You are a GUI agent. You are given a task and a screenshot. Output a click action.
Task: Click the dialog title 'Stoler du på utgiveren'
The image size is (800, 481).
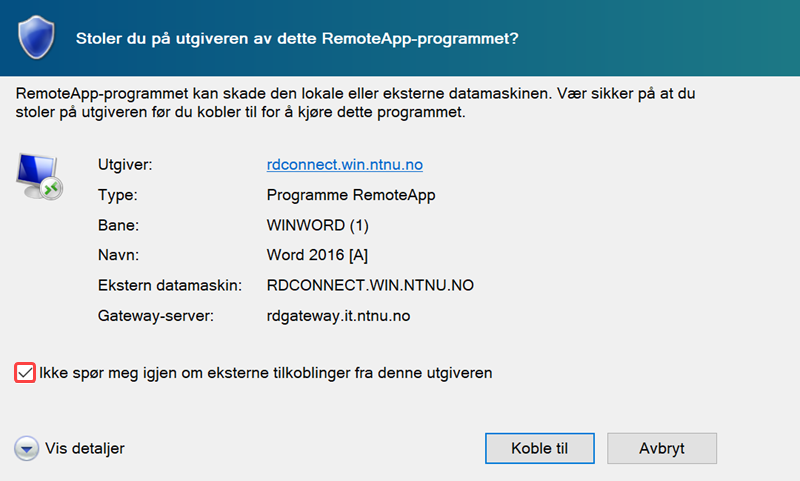click(297, 39)
